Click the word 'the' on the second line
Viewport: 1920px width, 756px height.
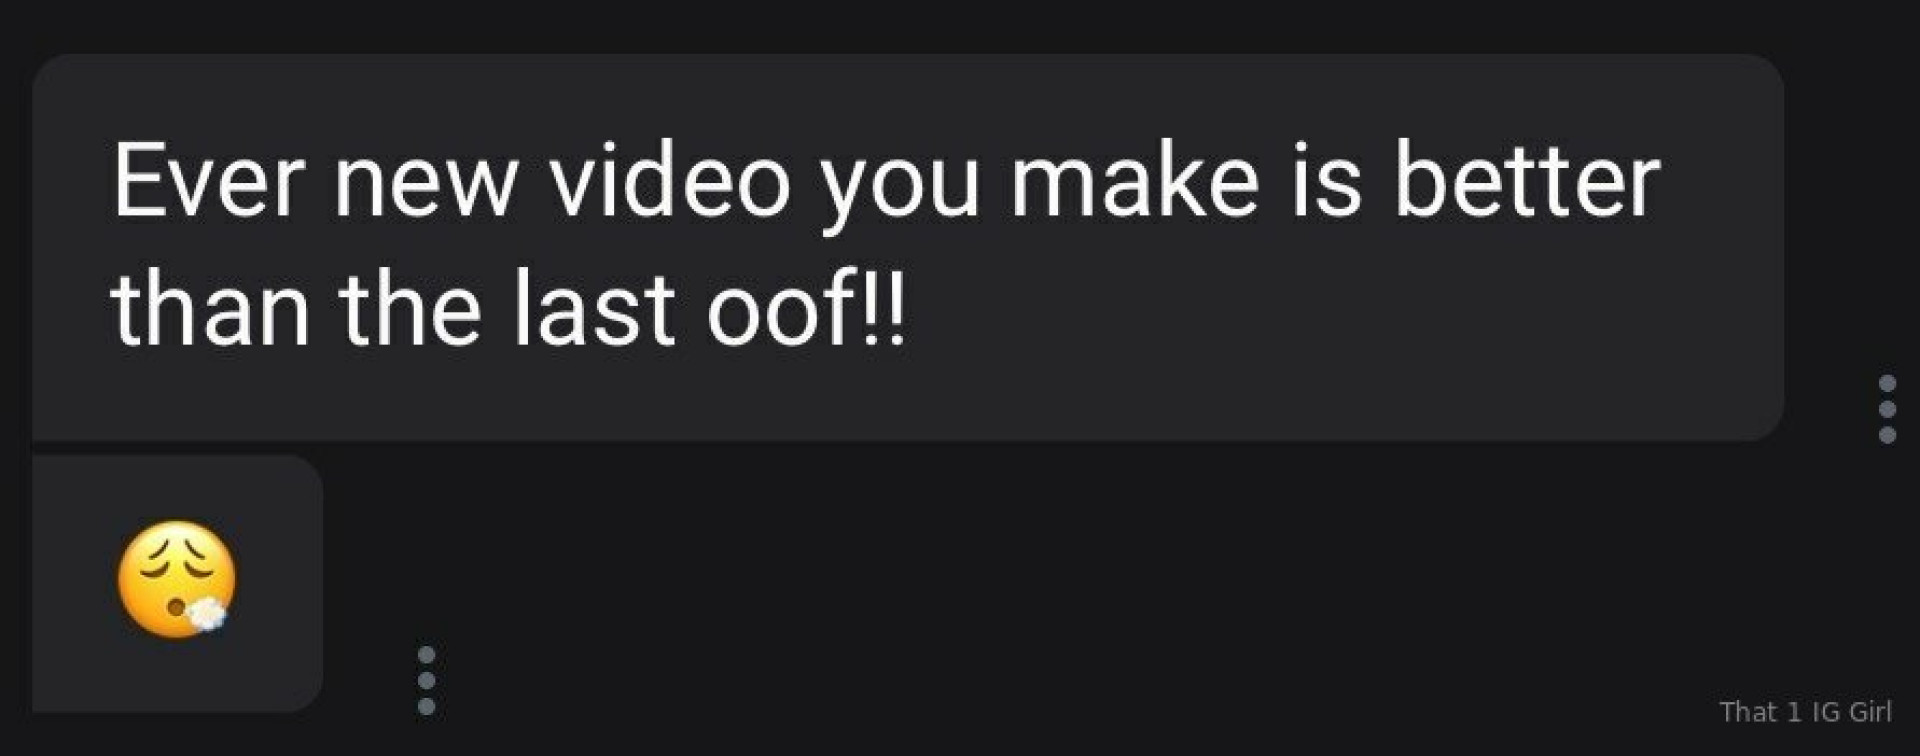pyautogui.click(x=410, y=309)
